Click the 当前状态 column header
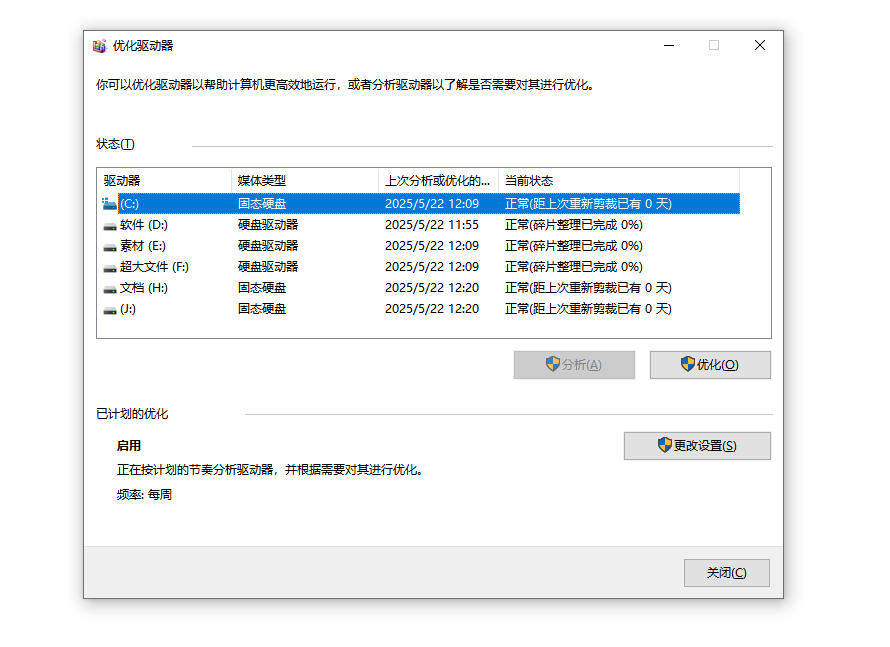 tap(619, 180)
